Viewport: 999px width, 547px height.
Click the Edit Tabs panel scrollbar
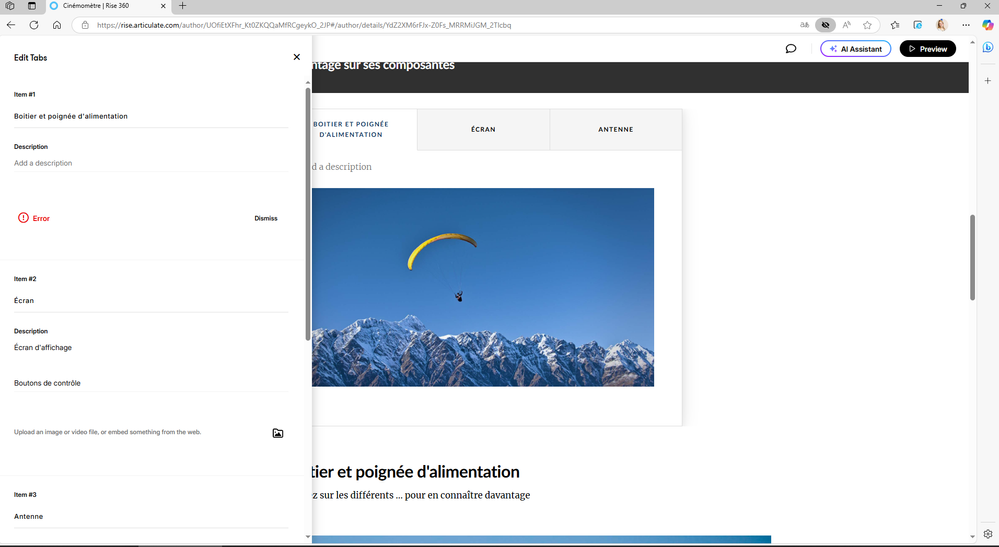click(308, 214)
